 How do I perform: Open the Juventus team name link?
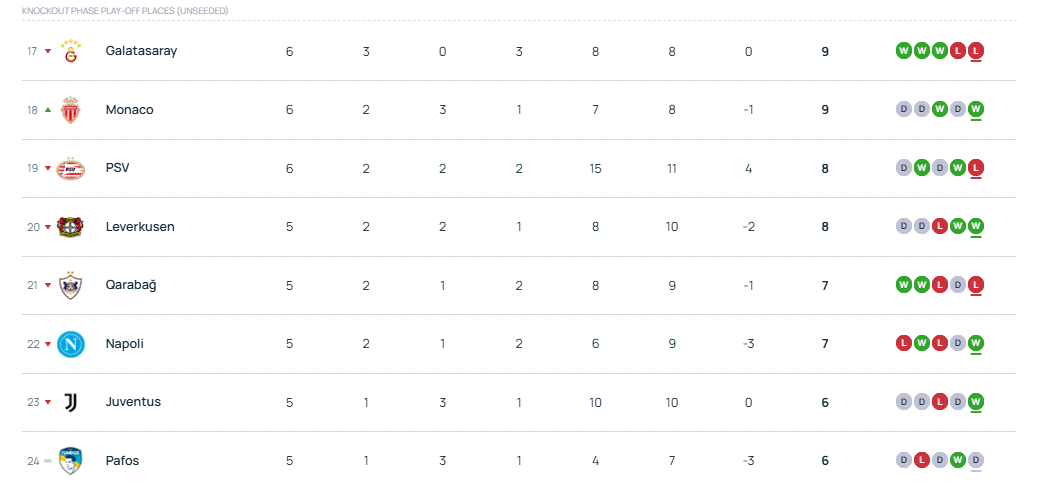click(133, 402)
